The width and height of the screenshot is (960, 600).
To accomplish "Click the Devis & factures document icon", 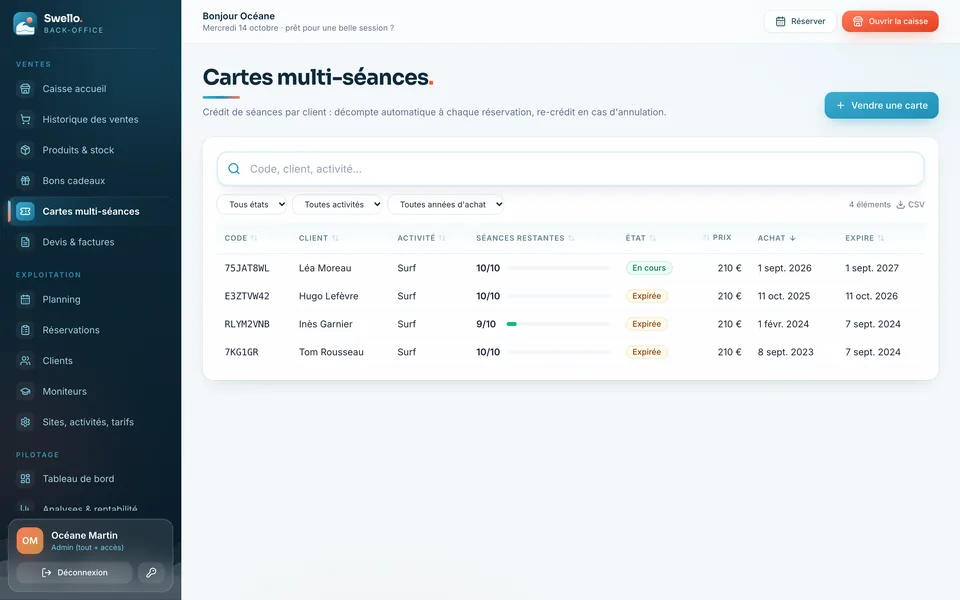I will (x=25, y=242).
